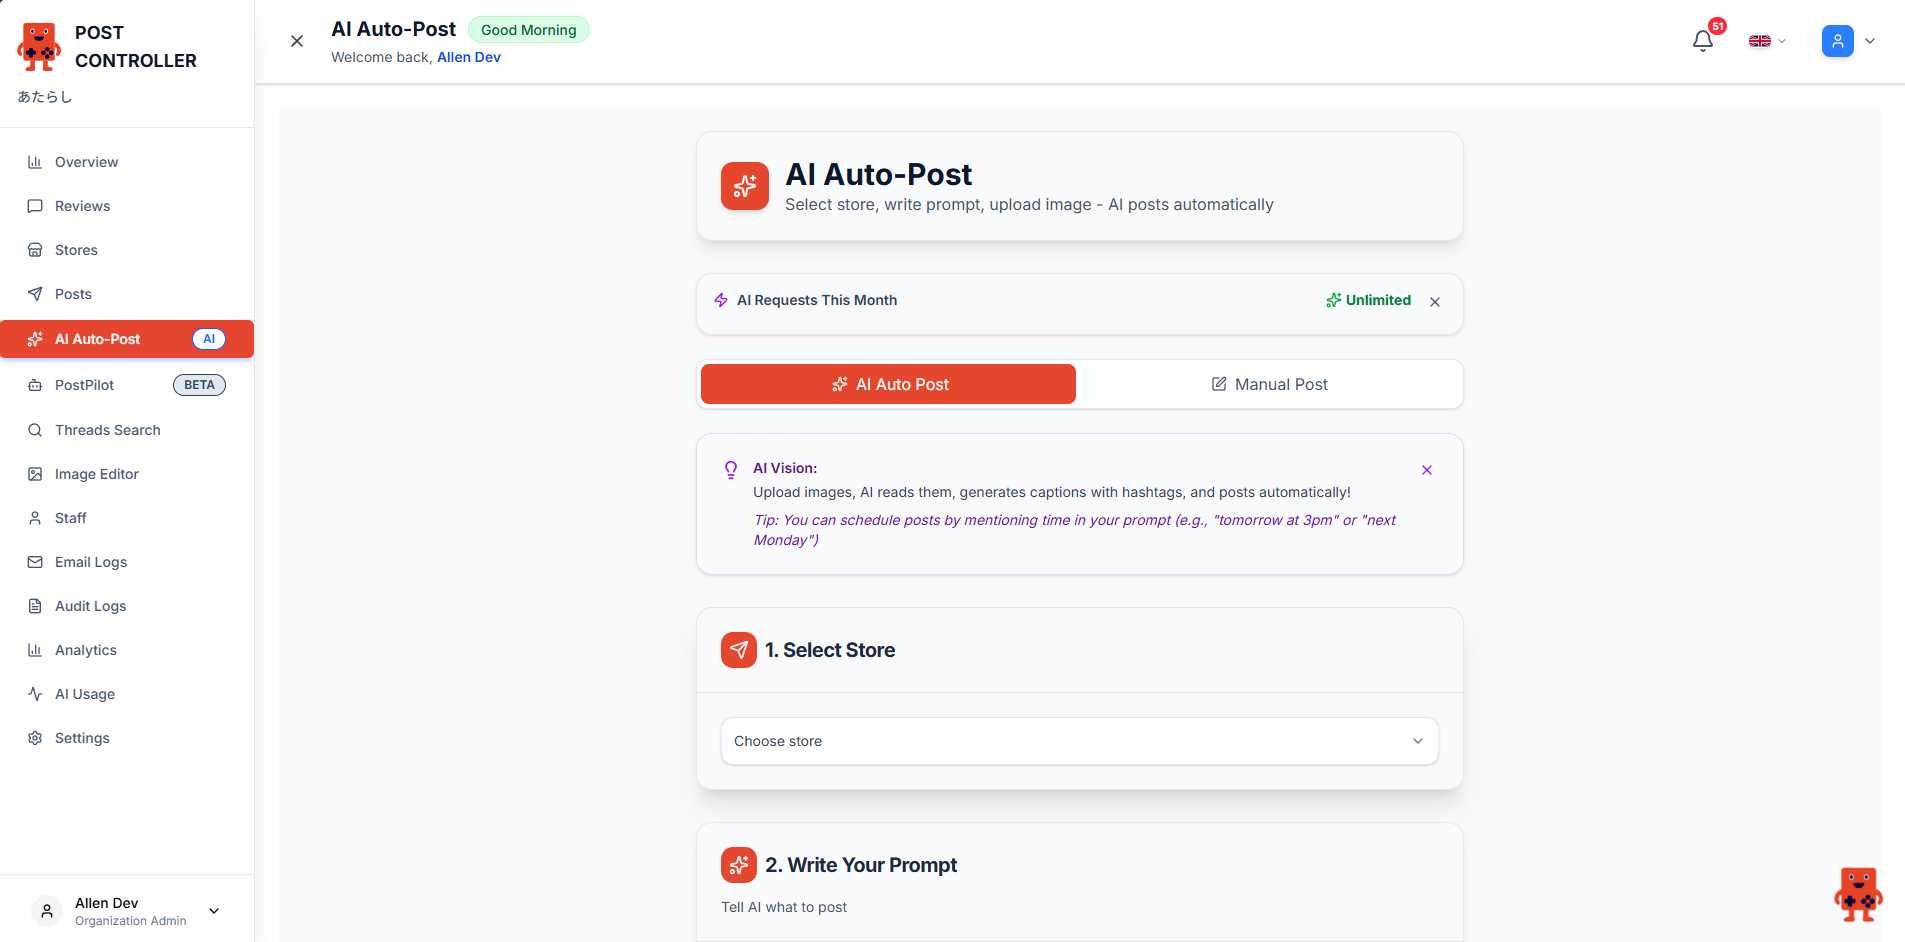Open the robot chat assistant widget

(x=1857, y=894)
